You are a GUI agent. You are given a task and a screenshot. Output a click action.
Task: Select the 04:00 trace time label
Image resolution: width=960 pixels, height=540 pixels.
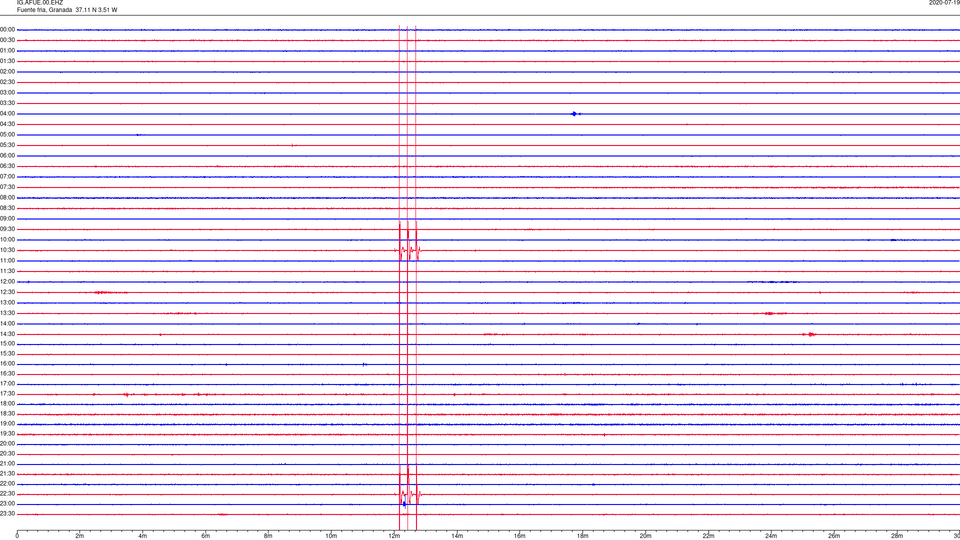point(7,114)
